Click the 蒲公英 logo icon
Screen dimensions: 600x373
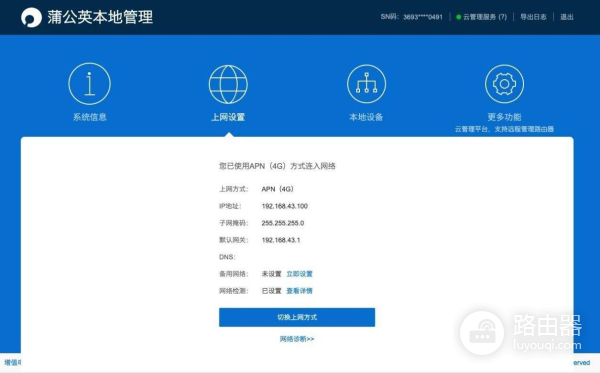click(x=31, y=17)
